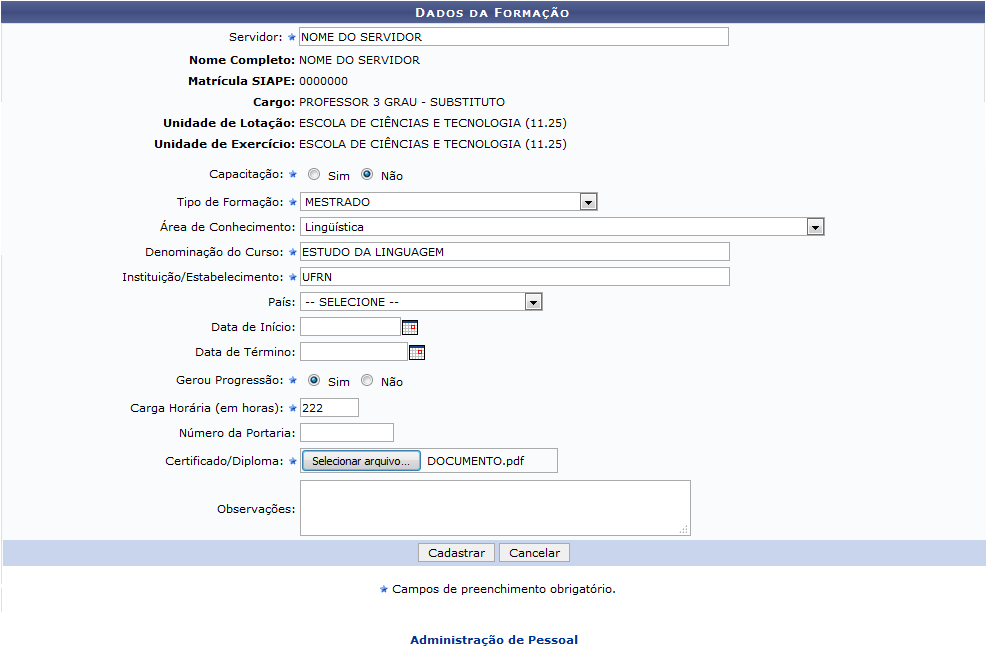986x667 pixels.
Task: Select the Carga Horária hours field
Action: [x=328, y=408]
